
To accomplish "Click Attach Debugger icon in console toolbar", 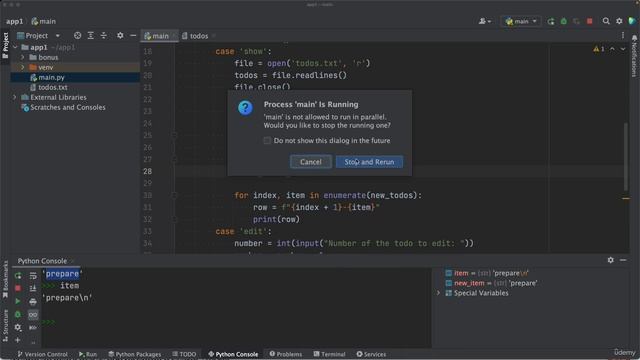I will 18,314.
